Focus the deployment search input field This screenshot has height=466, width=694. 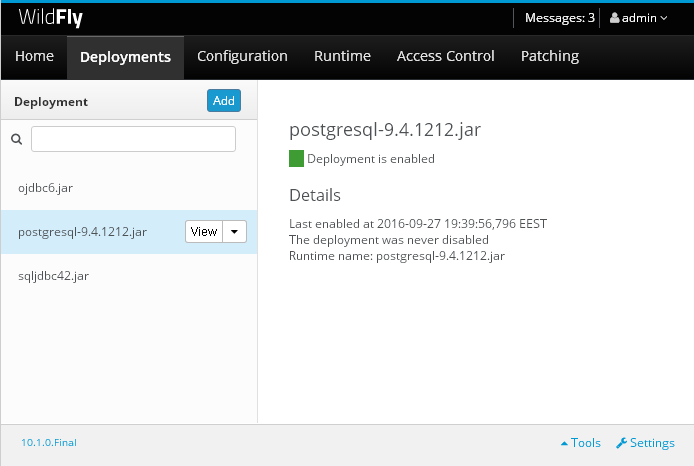click(133, 139)
